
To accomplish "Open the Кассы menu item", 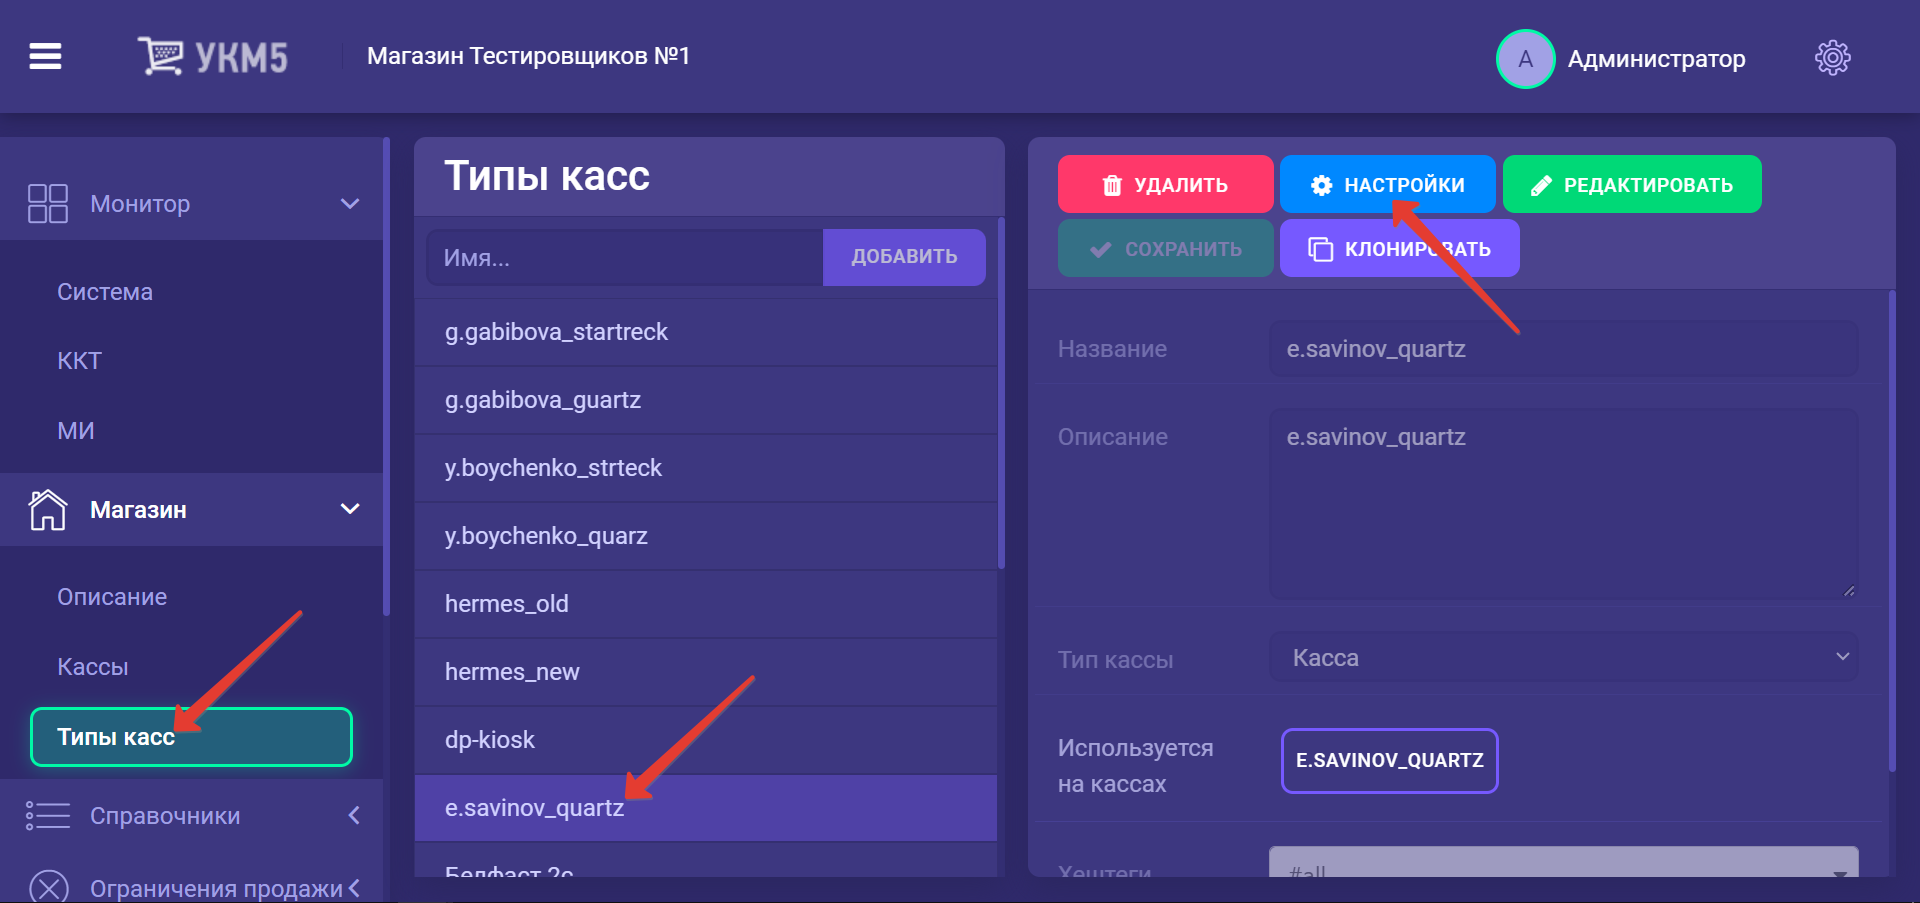I will click(93, 667).
